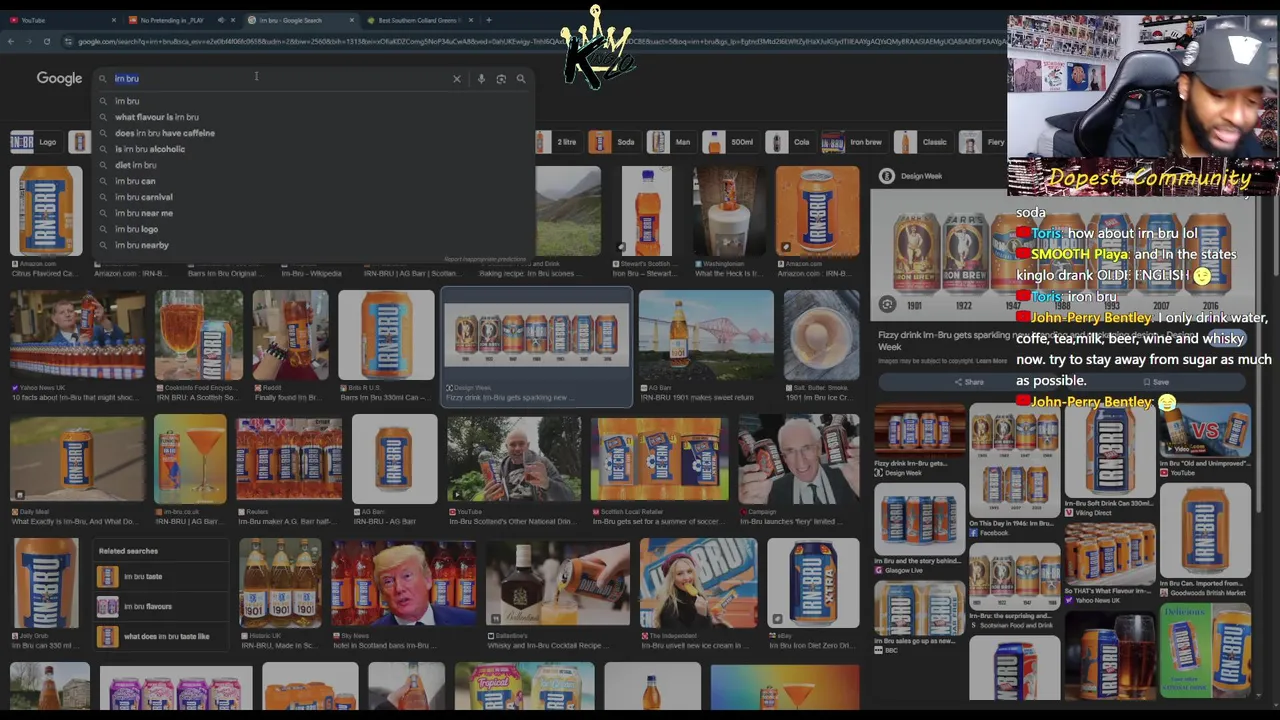Submit search using the magnifier icon in the search box

[x=521, y=79]
